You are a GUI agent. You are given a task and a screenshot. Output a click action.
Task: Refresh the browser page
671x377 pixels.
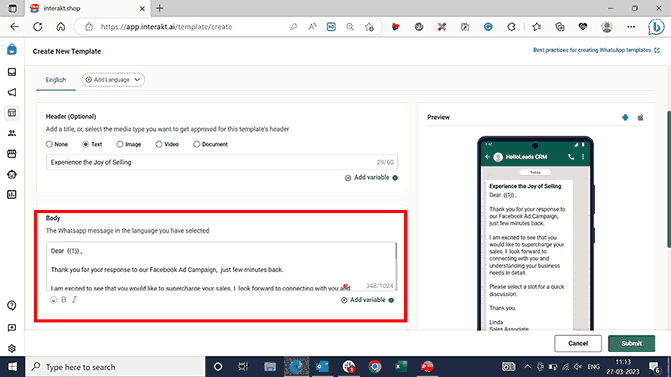coord(38,27)
